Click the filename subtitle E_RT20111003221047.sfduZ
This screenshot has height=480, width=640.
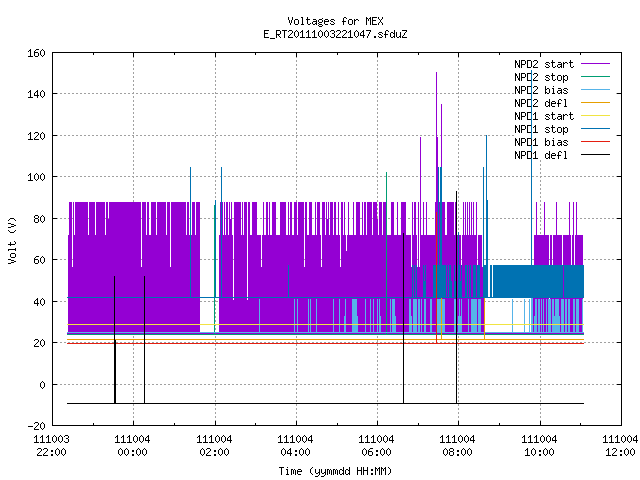click(x=336, y=34)
